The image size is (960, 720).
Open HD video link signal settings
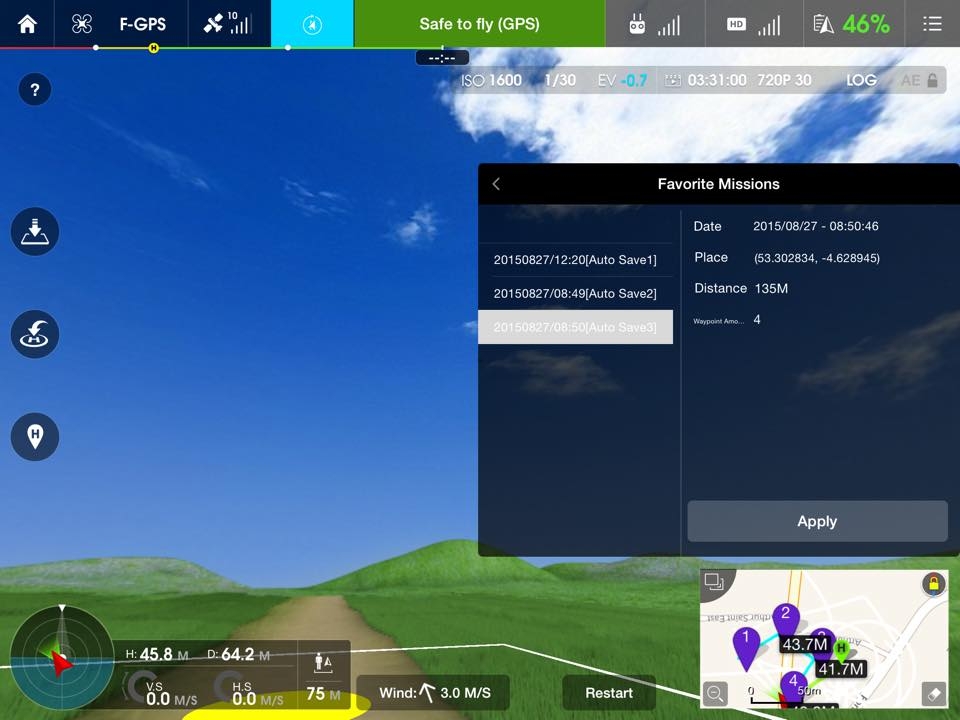point(754,24)
